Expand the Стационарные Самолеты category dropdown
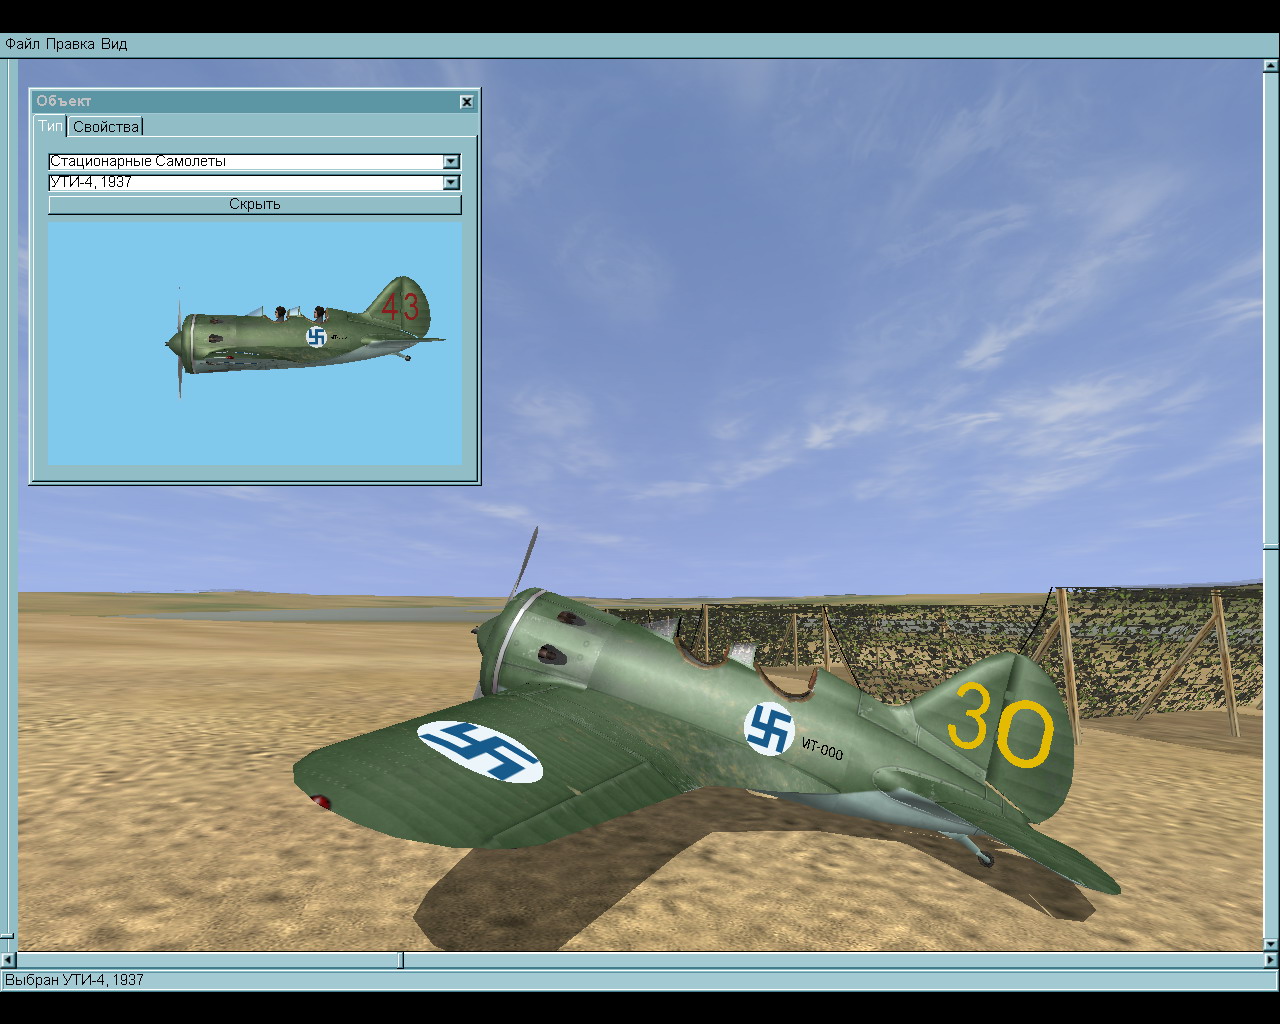 click(x=451, y=161)
